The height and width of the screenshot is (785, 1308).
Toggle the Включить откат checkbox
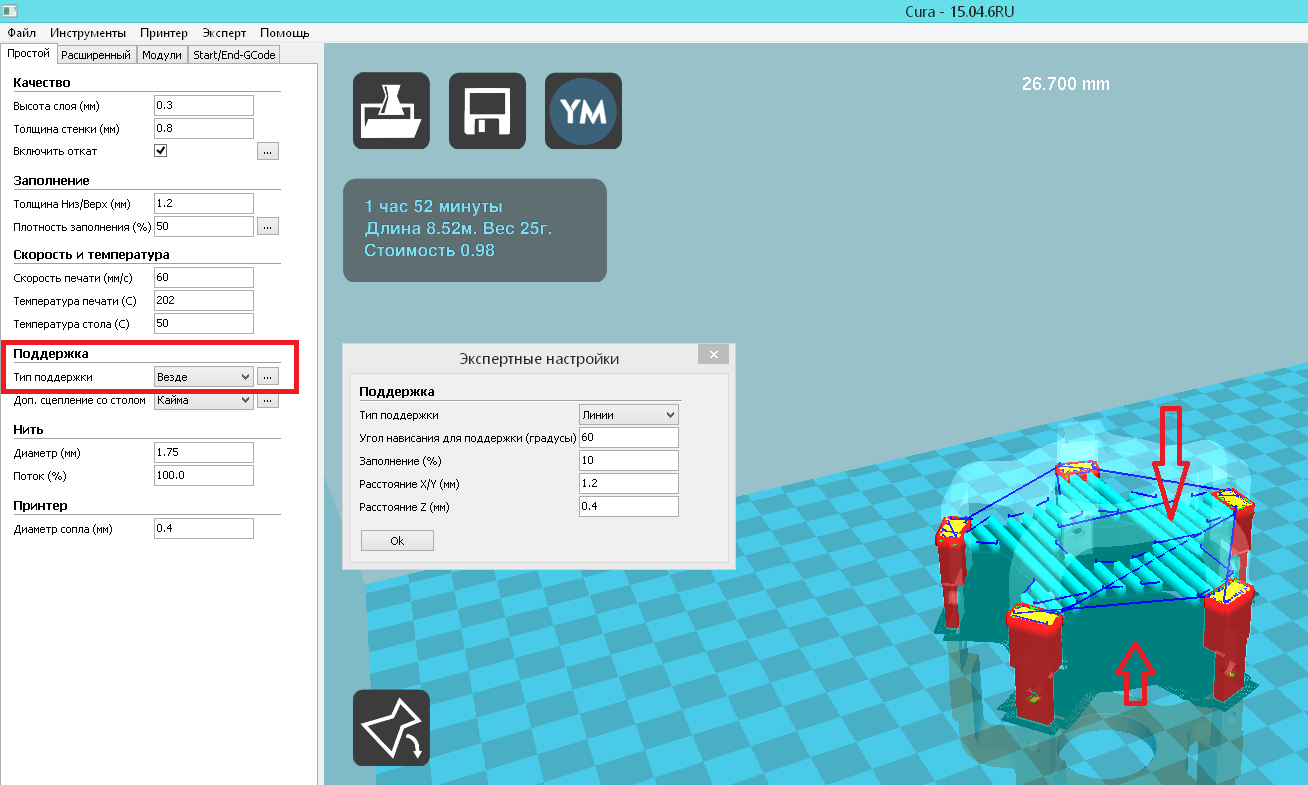(161, 151)
